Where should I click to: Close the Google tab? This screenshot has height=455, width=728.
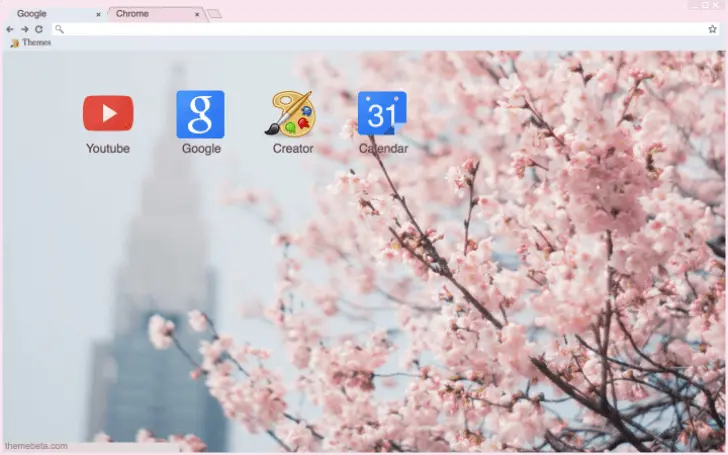[x=98, y=15]
